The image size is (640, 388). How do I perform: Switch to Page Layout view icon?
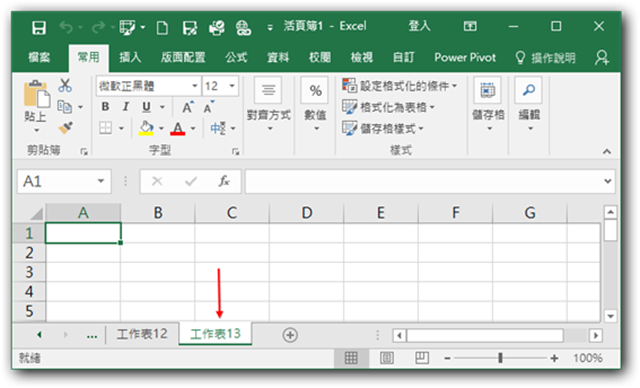[387, 358]
